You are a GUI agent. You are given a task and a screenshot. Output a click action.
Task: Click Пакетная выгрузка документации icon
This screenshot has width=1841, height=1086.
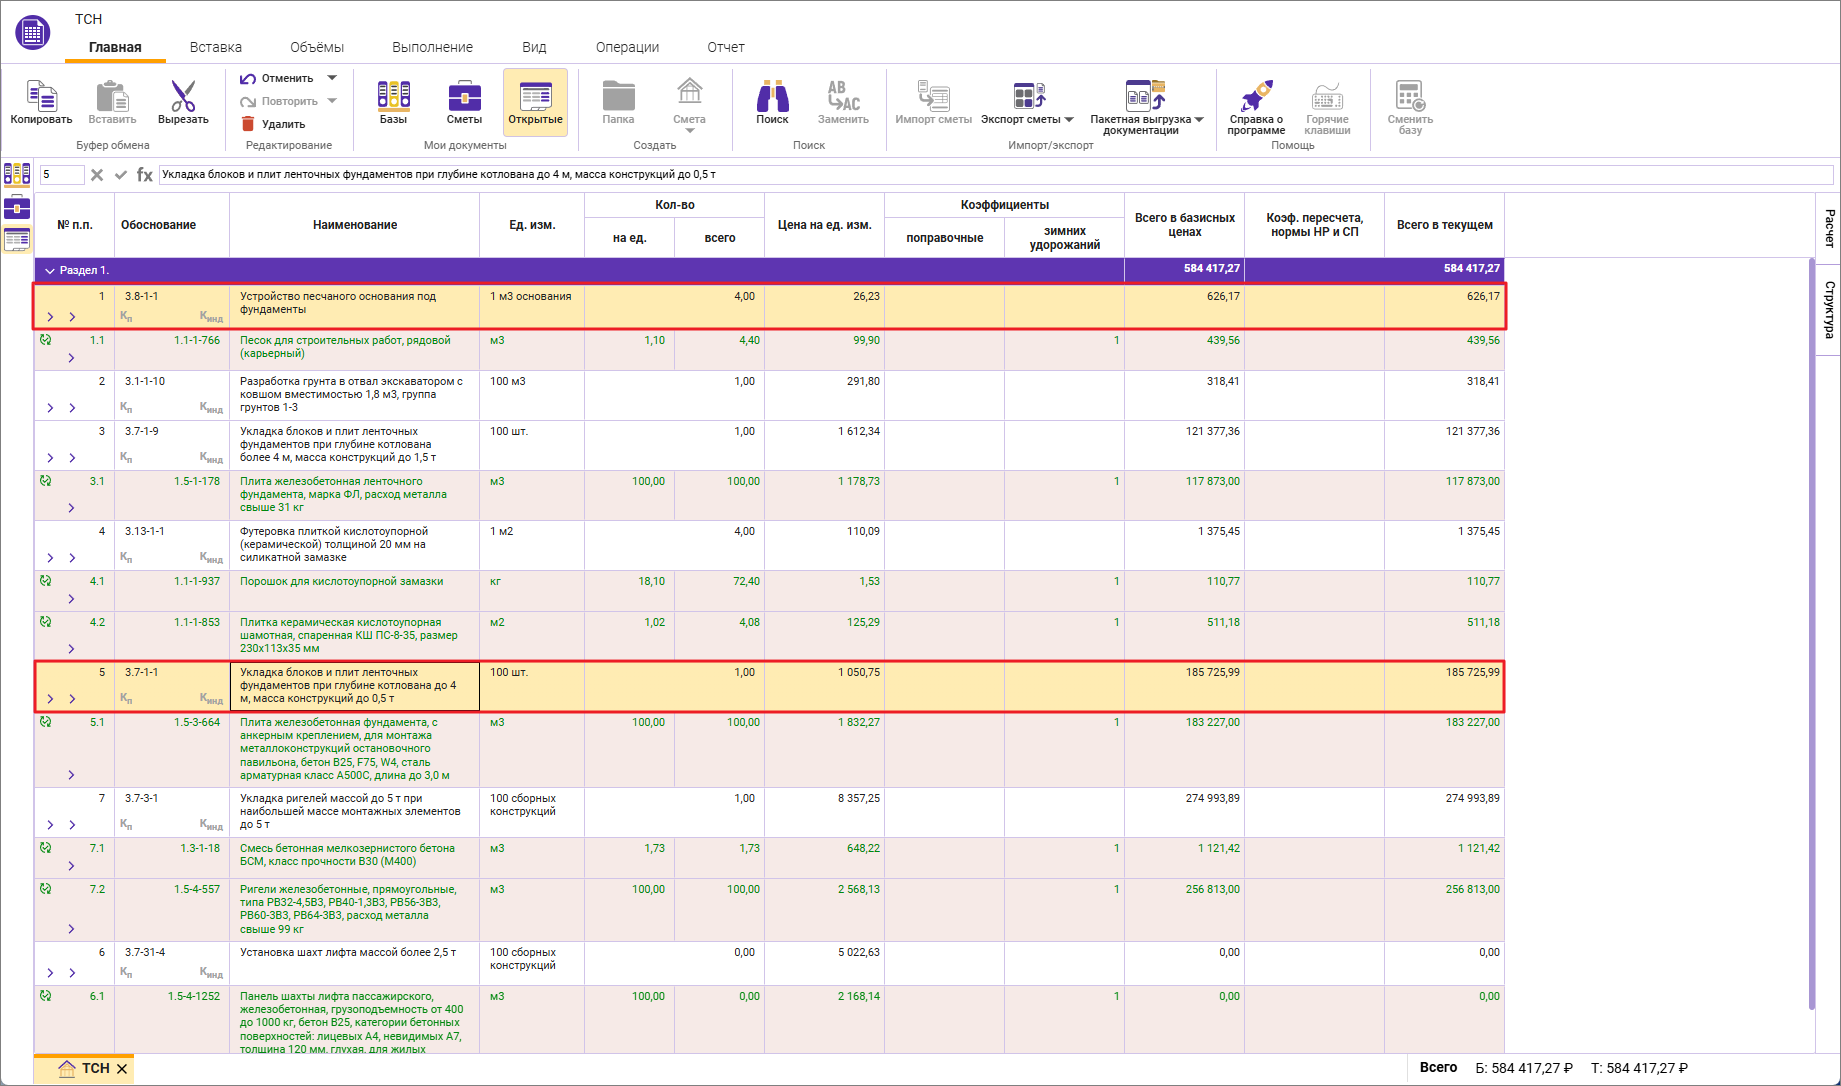pyautogui.click(x=1145, y=97)
